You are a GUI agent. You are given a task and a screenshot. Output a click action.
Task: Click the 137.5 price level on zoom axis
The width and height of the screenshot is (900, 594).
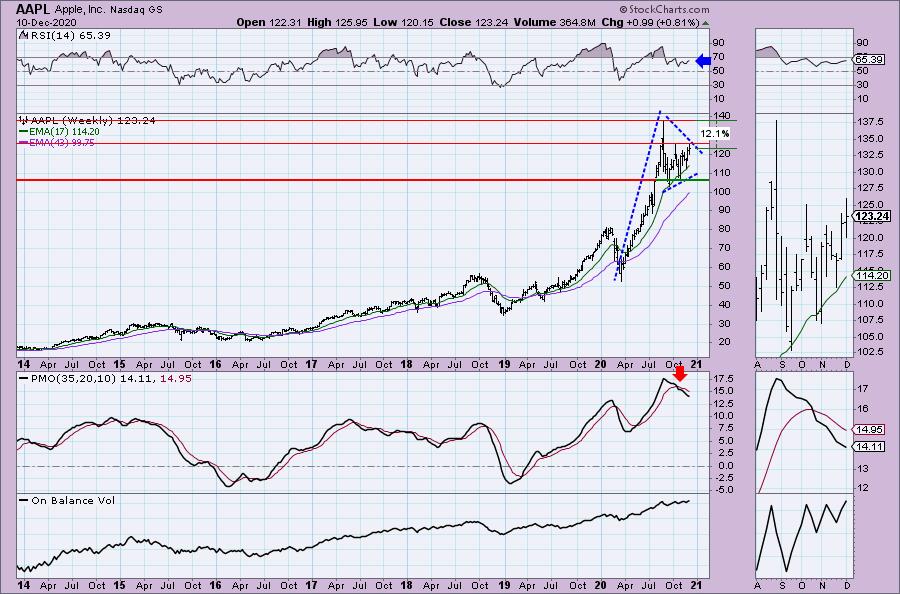pyautogui.click(x=870, y=121)
